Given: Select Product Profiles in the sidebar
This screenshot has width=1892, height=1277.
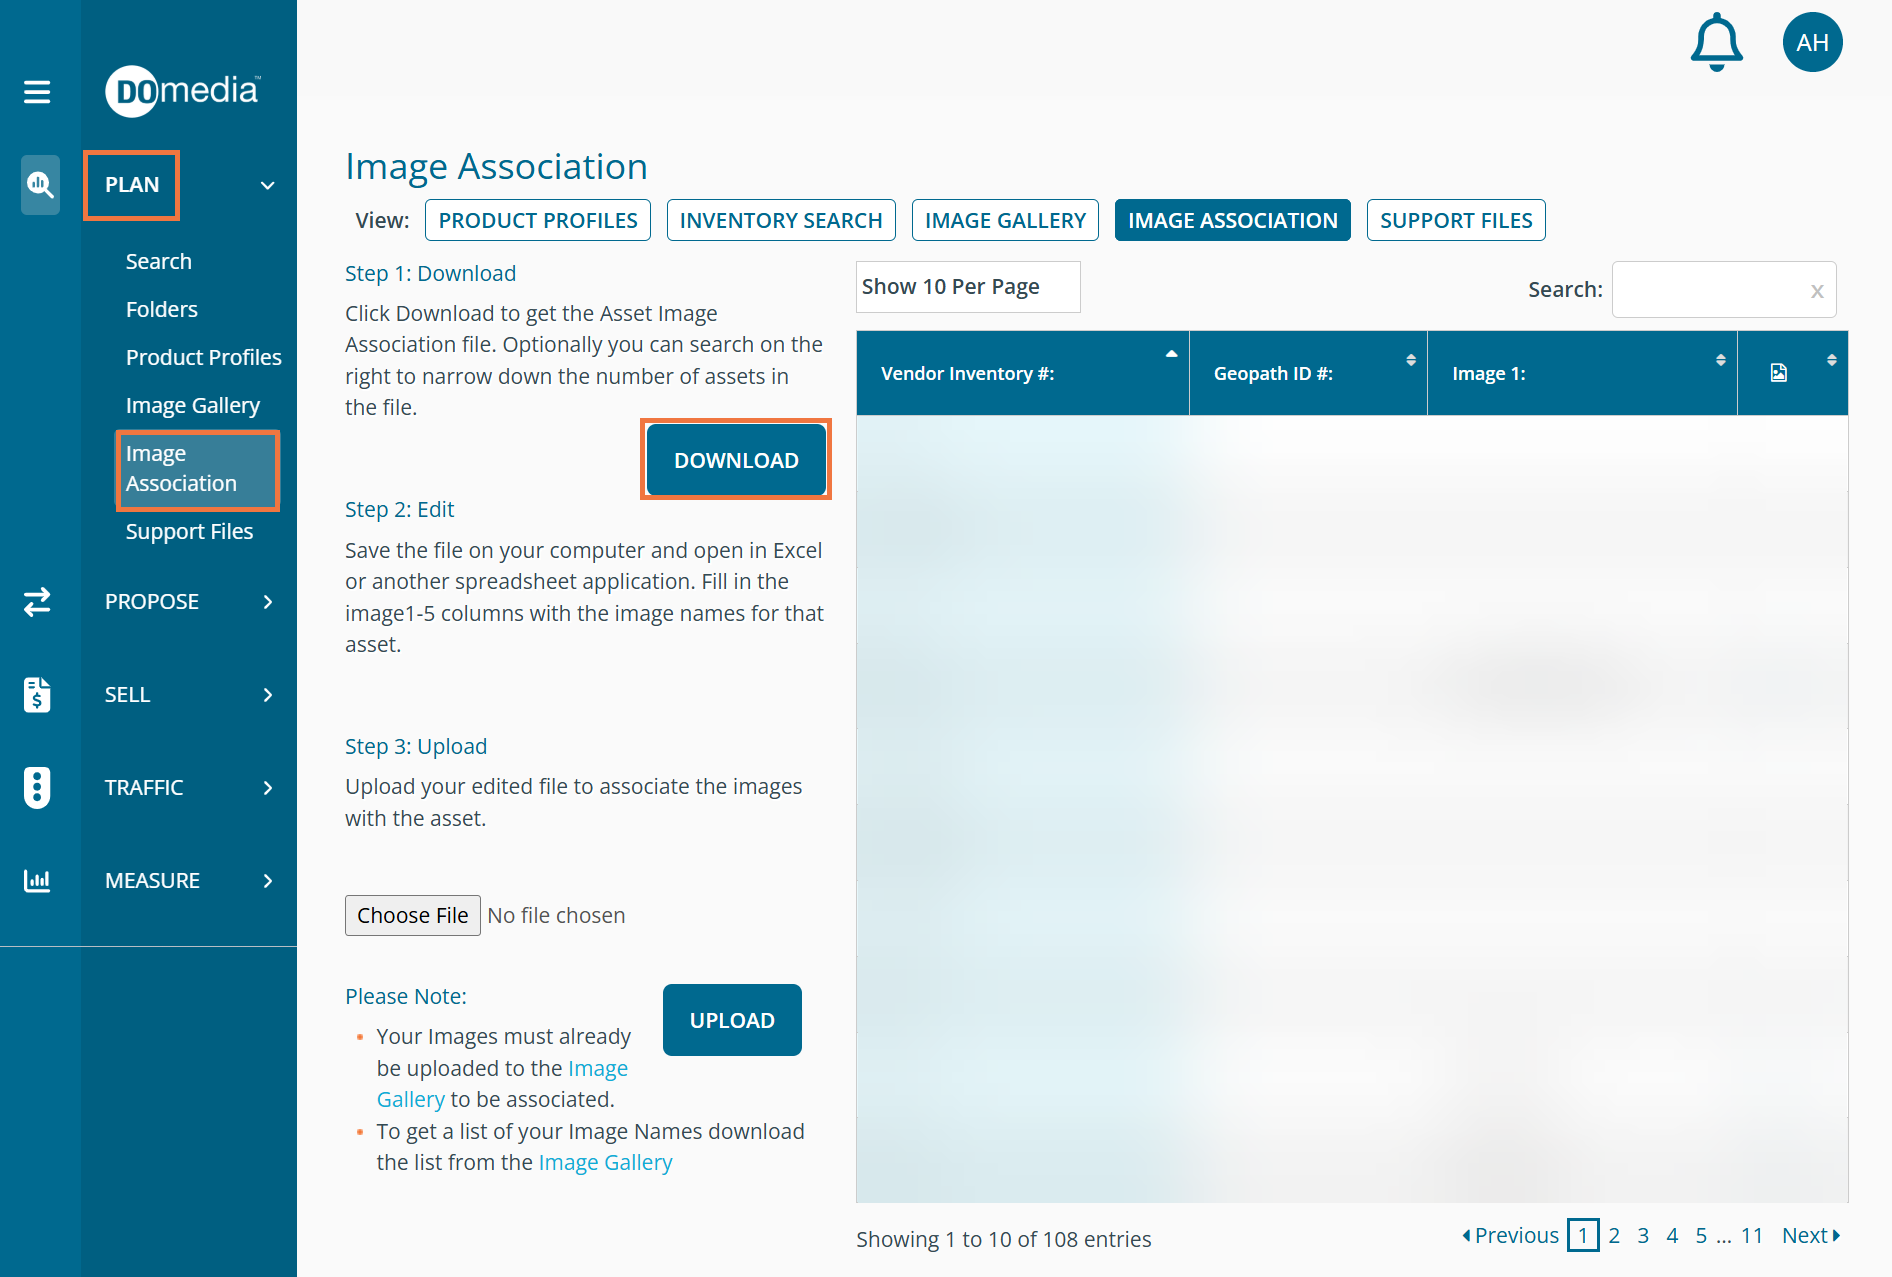Looking at the screenshot, I should click(203, 357).
